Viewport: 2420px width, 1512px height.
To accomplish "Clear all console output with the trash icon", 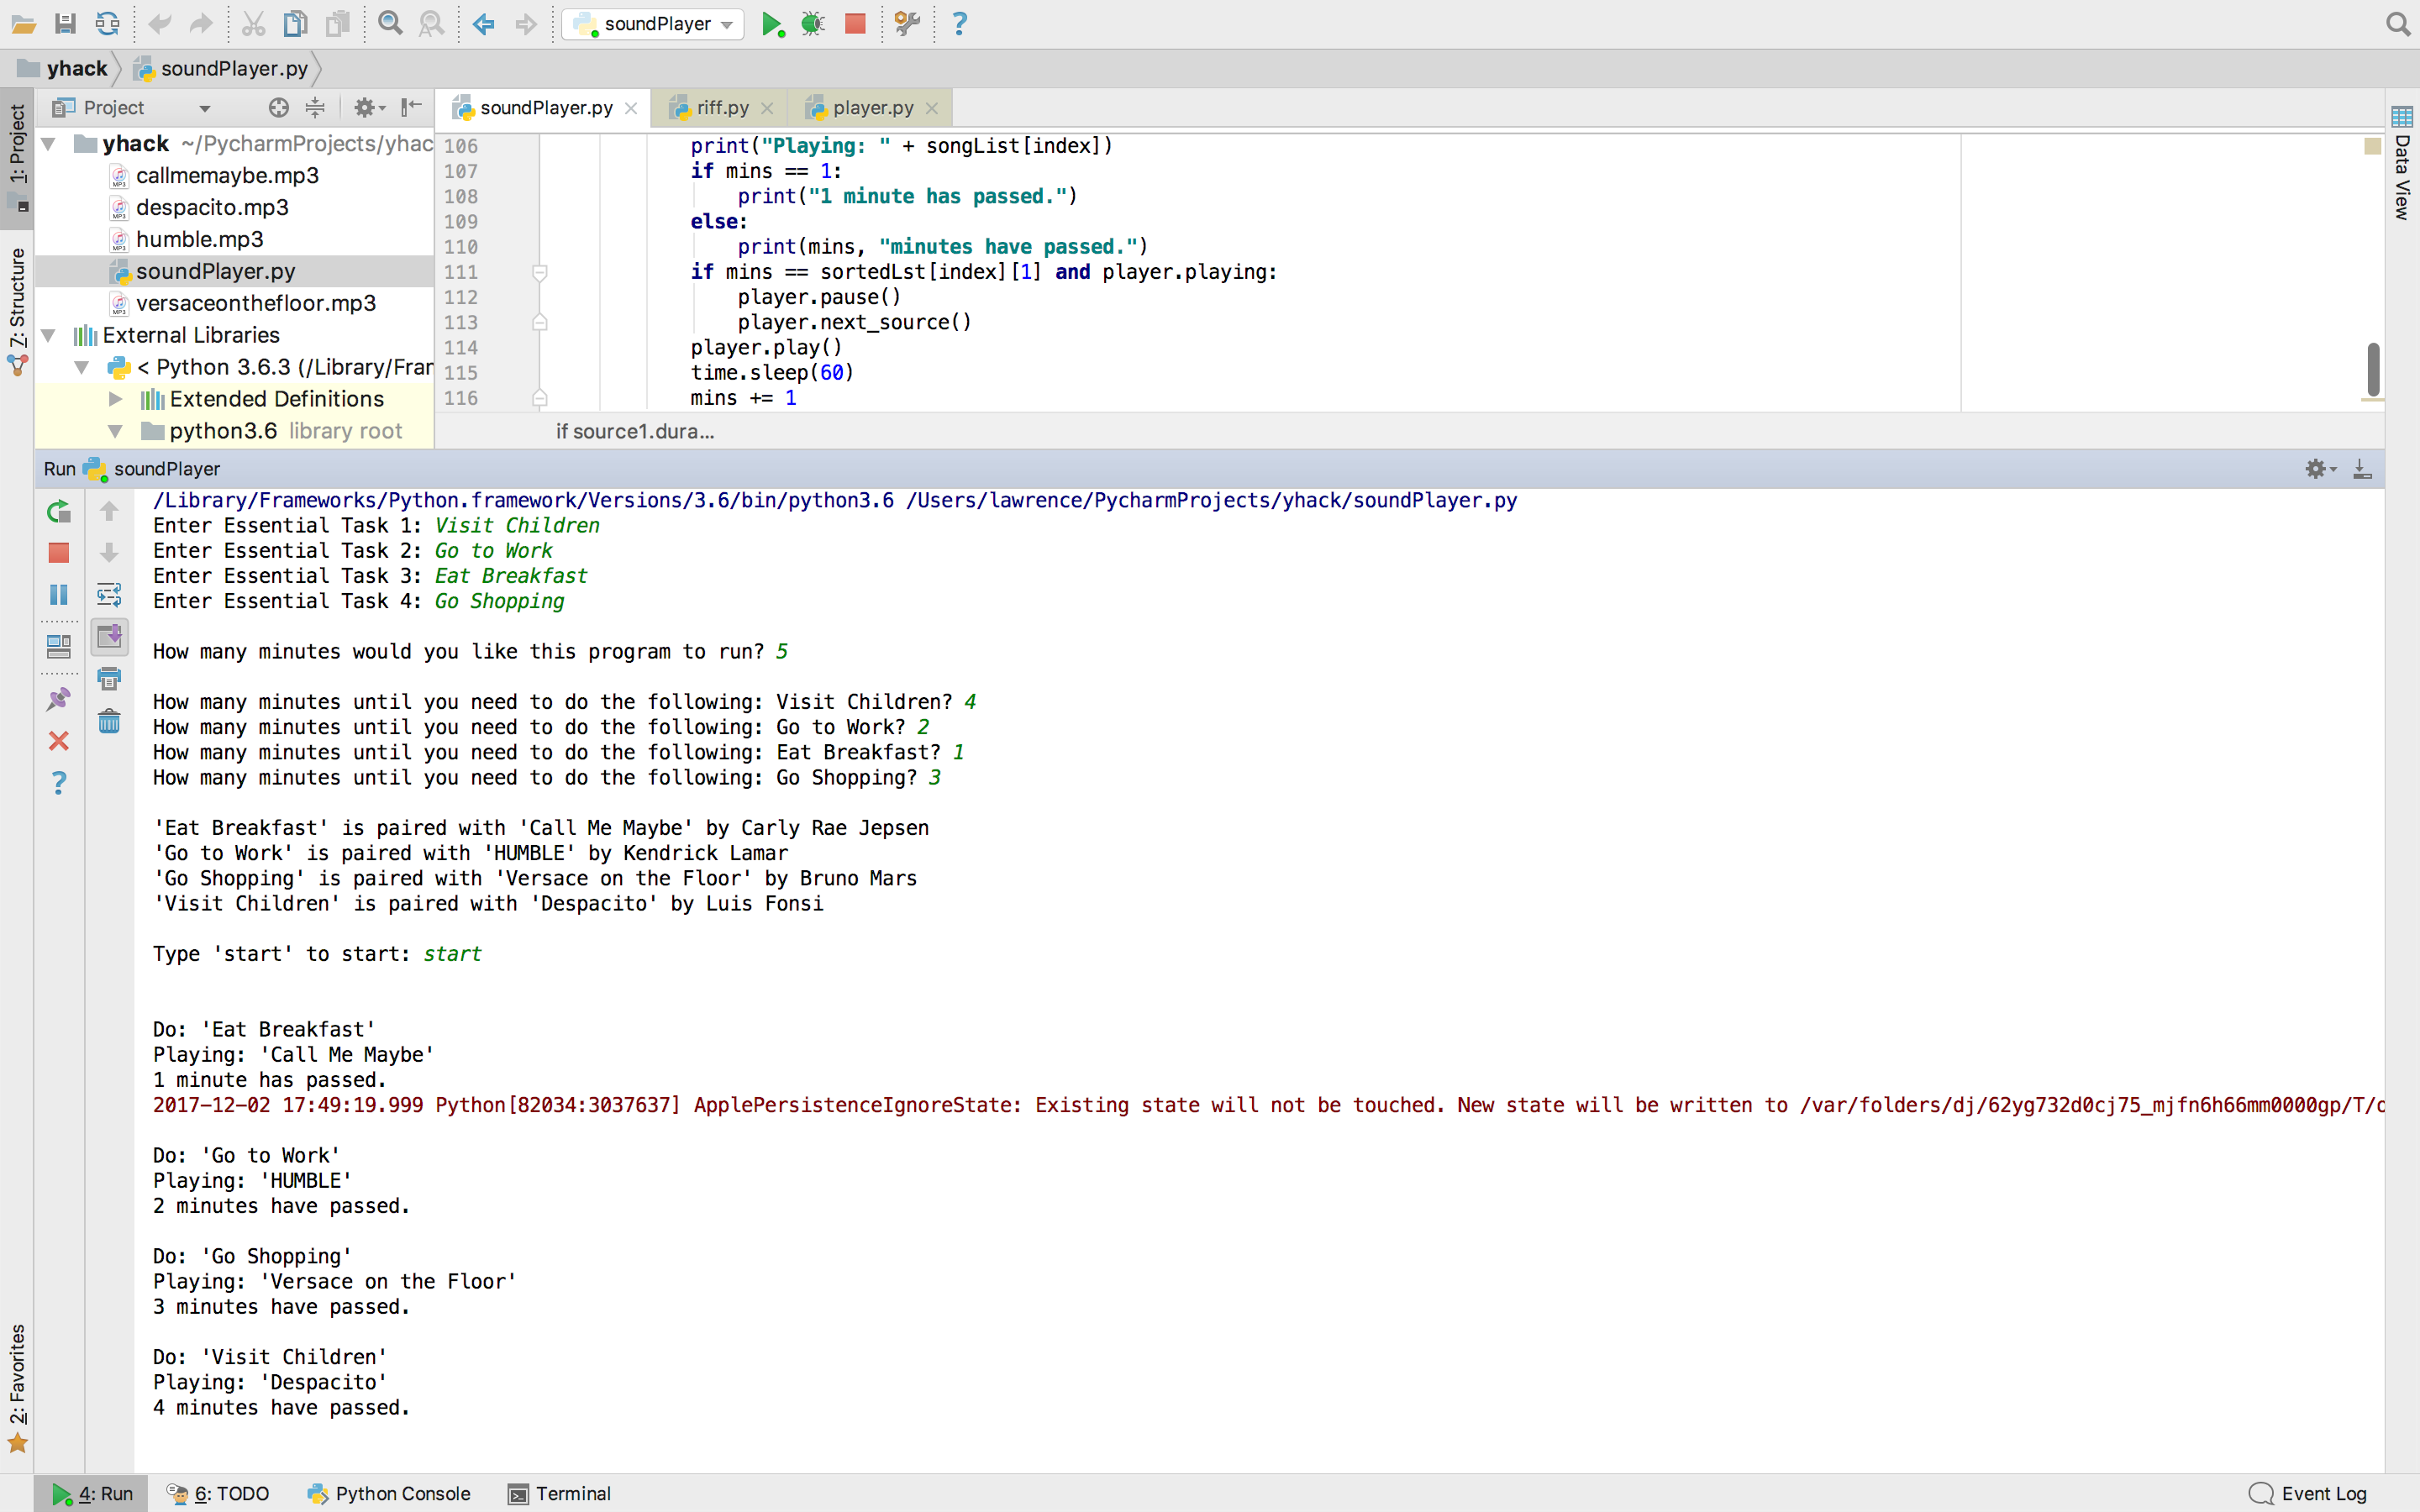I will [x=109, y=721].
